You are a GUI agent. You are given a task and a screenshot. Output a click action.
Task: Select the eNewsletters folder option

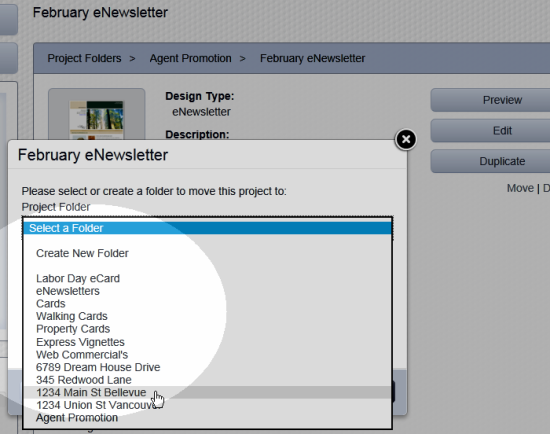click(207, 291)
